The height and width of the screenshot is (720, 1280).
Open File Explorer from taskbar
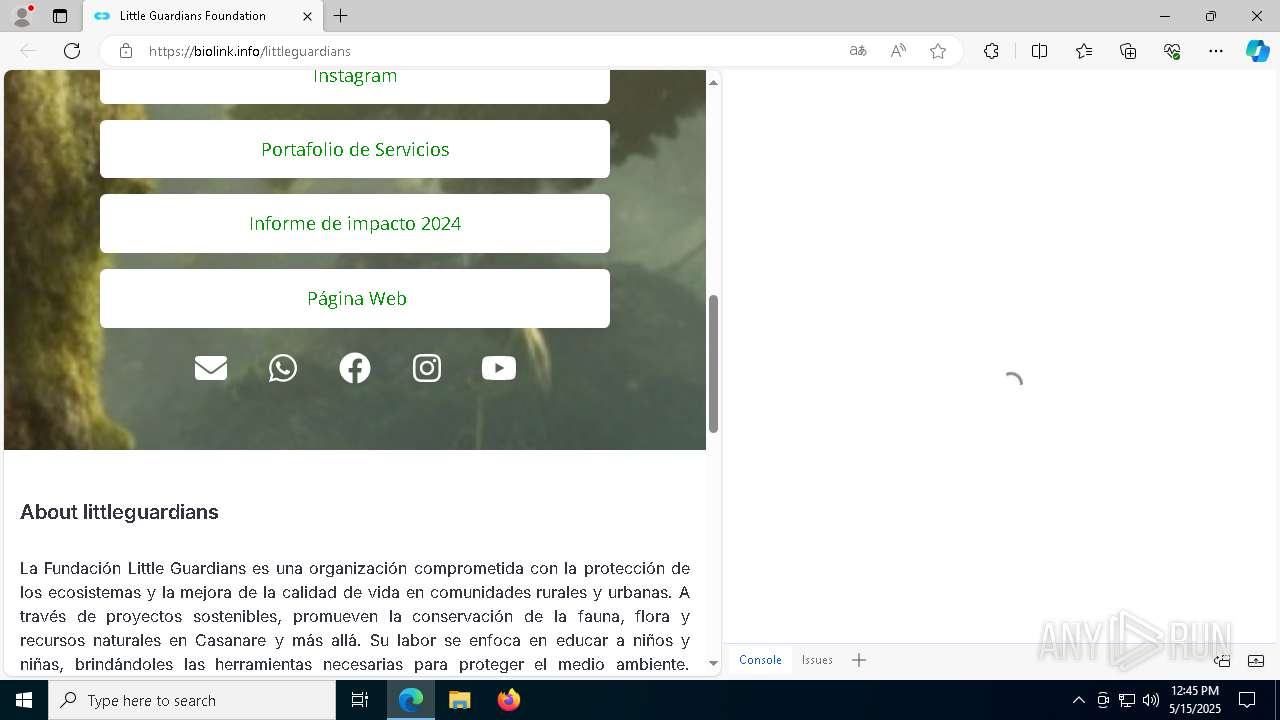[460, 700]
